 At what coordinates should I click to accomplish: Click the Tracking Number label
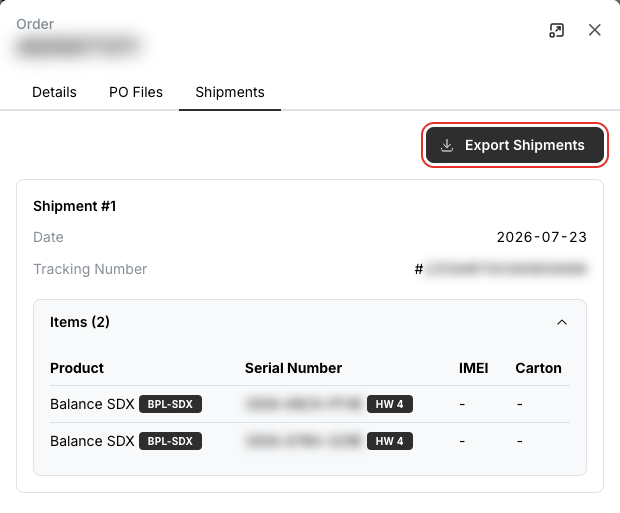click(90, 269)
